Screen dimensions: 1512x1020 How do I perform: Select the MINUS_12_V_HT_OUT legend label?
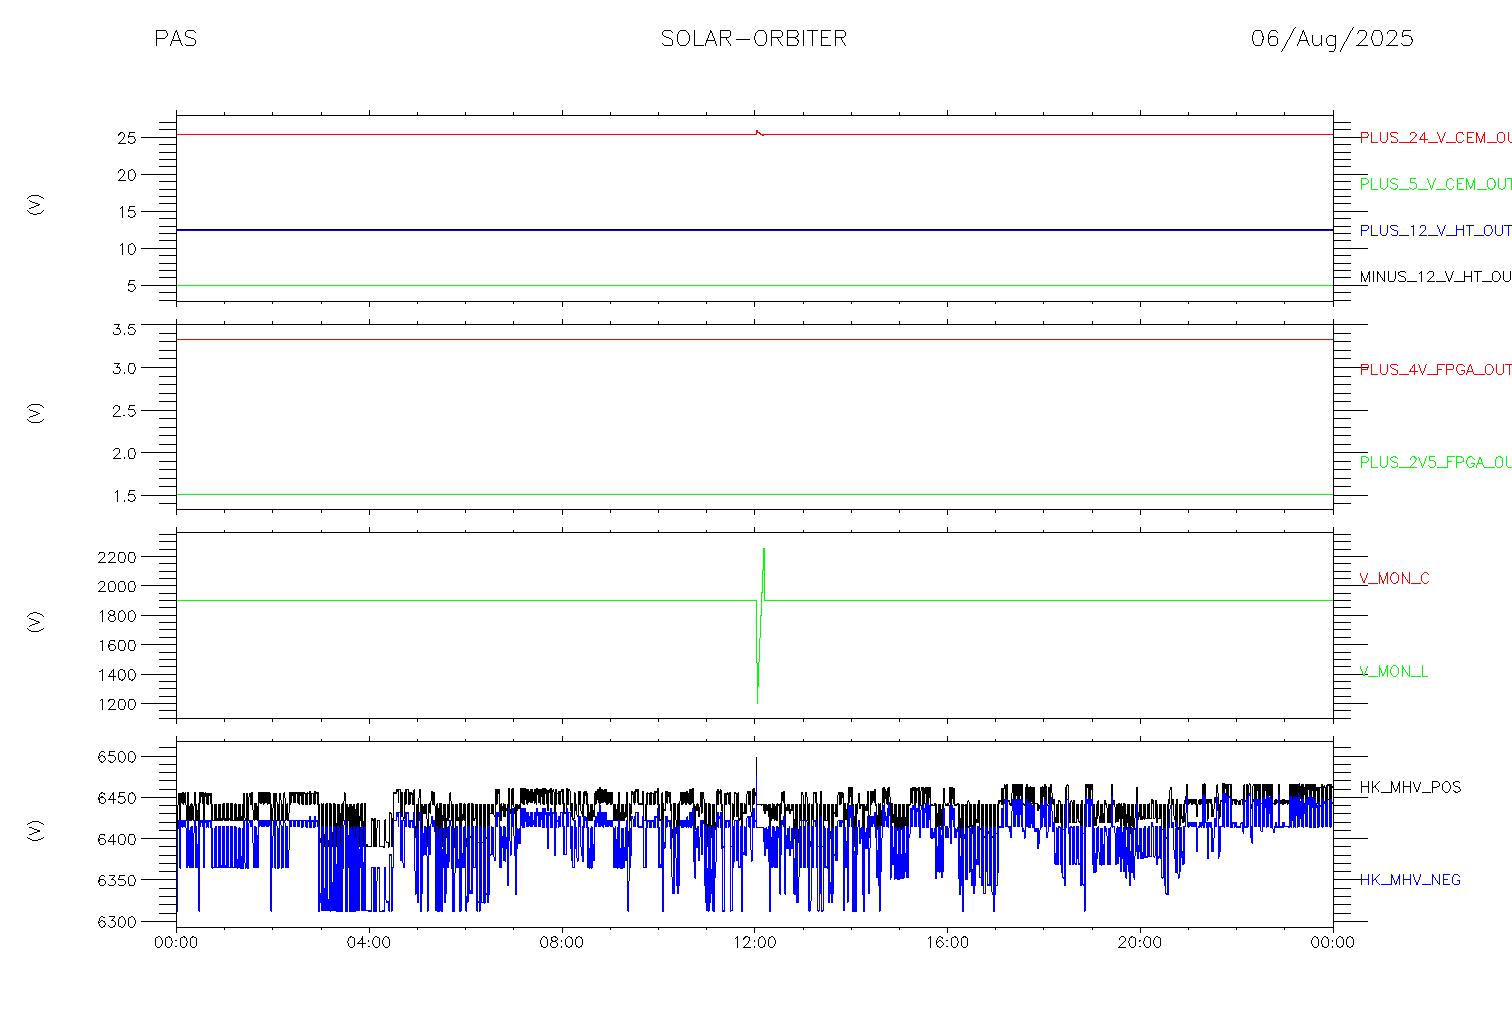point(1435,277)
